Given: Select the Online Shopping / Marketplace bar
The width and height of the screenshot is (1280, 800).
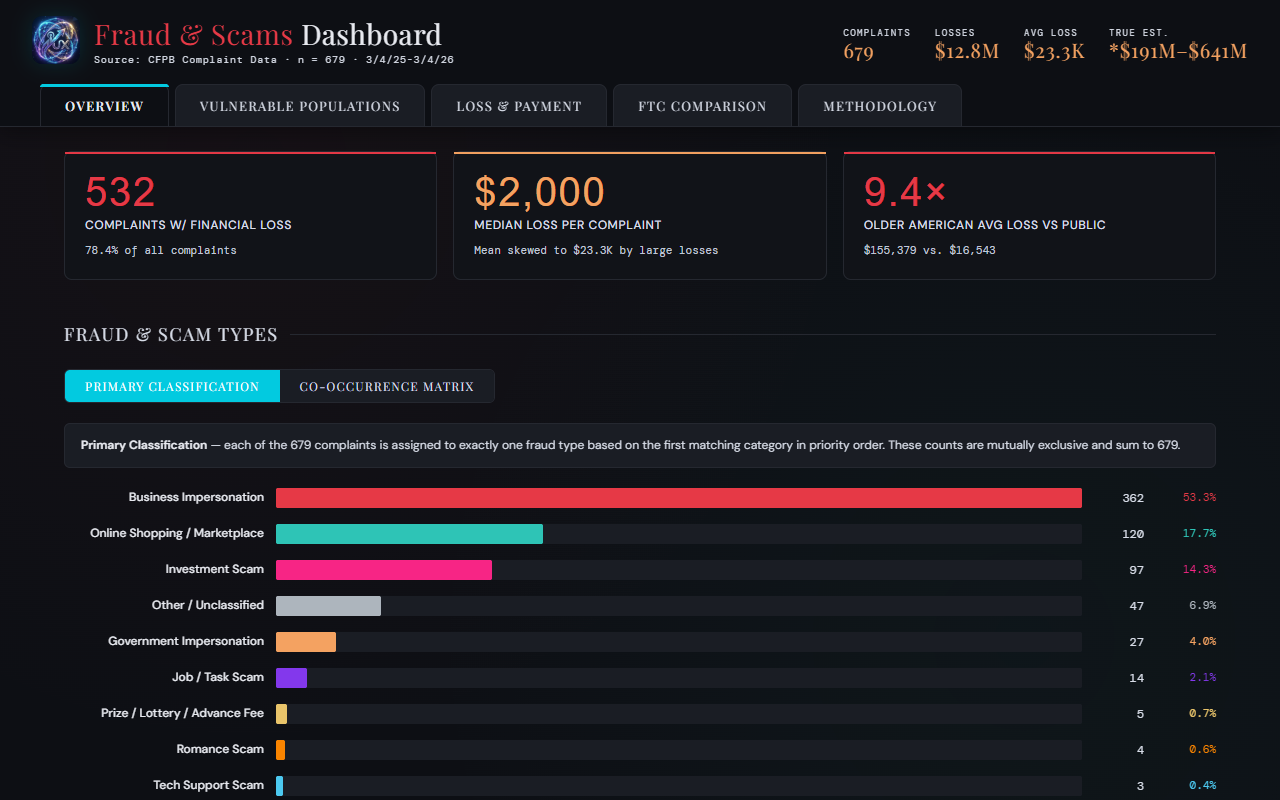Looking at the screenshot, I should point(408,533).
